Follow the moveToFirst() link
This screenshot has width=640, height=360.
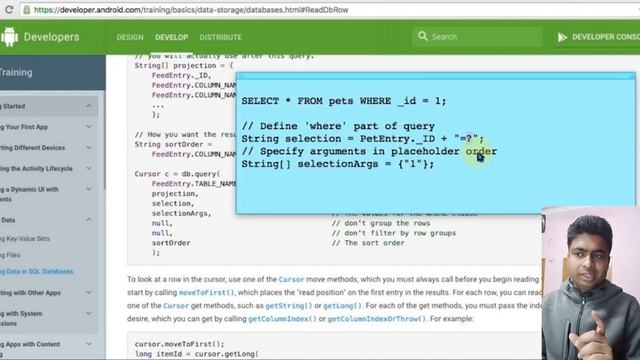pos(207,293)
